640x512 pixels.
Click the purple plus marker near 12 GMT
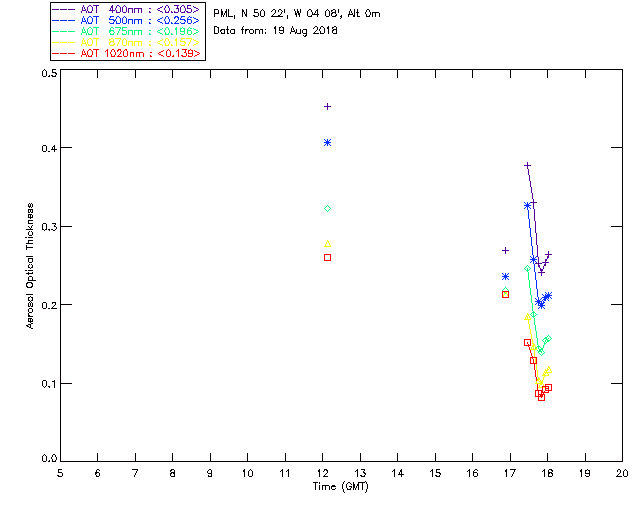pyautogui.click(x=327, y=107)
